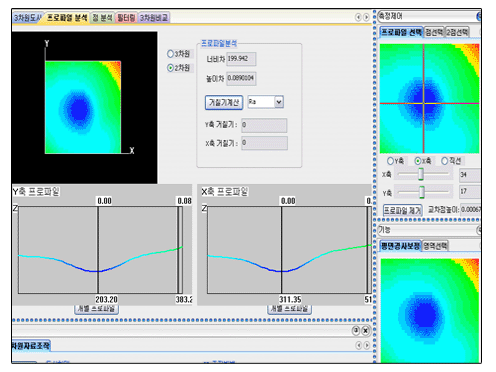Screen dimensions: 496x372
Task: Click the 프로파일 제거 button
Action: (x=402, y=210)
